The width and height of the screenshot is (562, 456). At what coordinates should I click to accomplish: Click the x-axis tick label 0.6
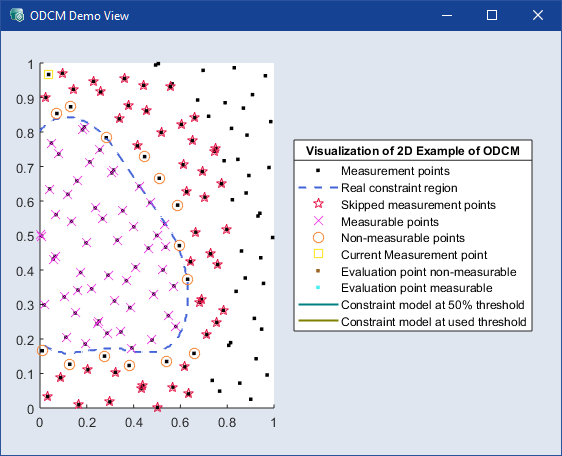(x=180, y=423)
